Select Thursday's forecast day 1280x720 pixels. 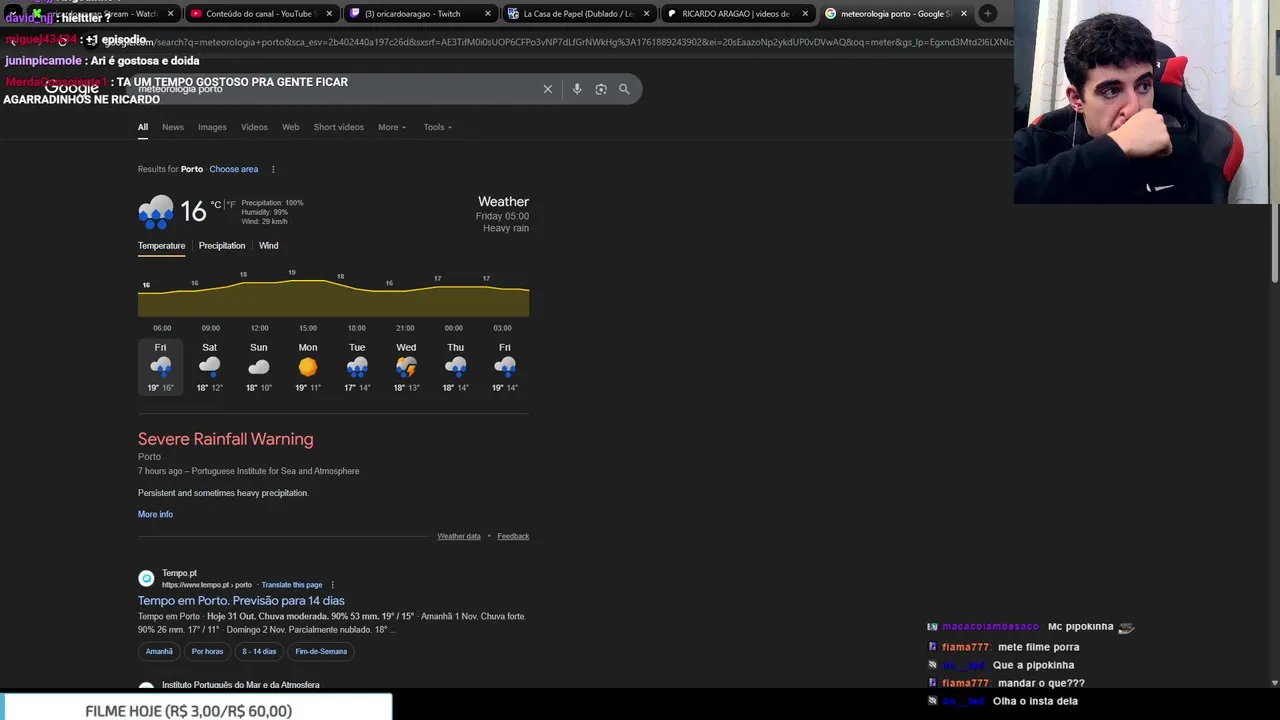click(x=456, y=367)
